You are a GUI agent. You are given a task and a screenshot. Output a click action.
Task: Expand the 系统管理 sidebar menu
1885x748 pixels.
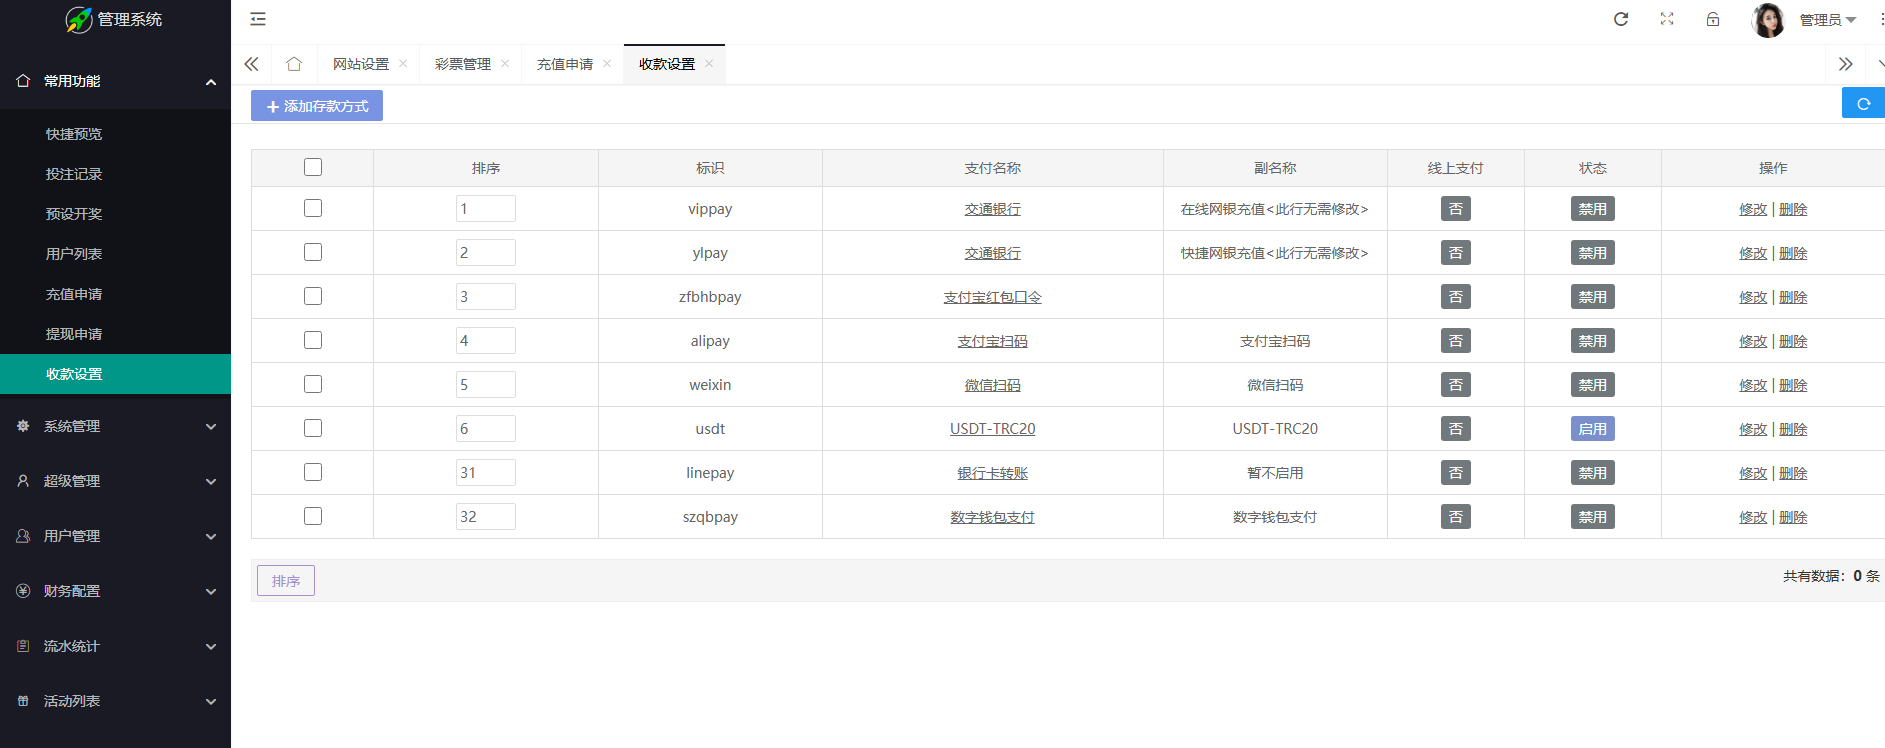point(115,426)
